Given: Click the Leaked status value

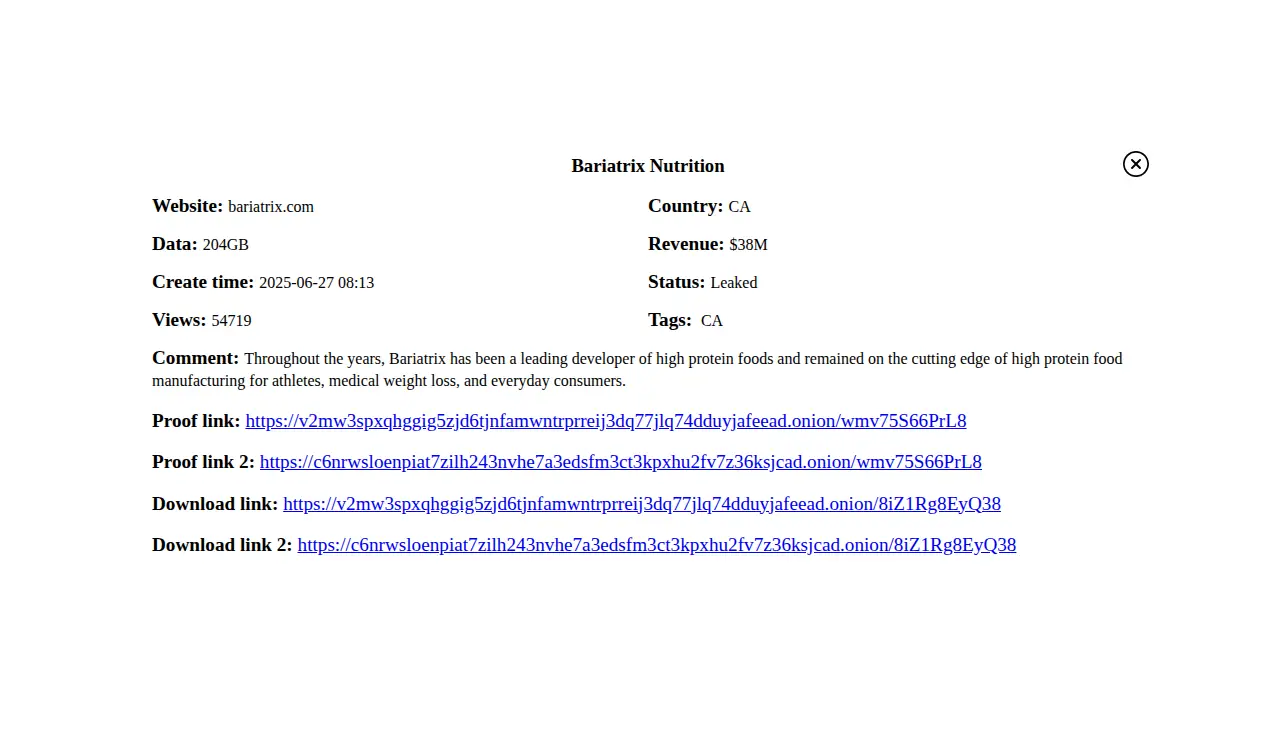Looking at the screenshot, I should 733,283.
